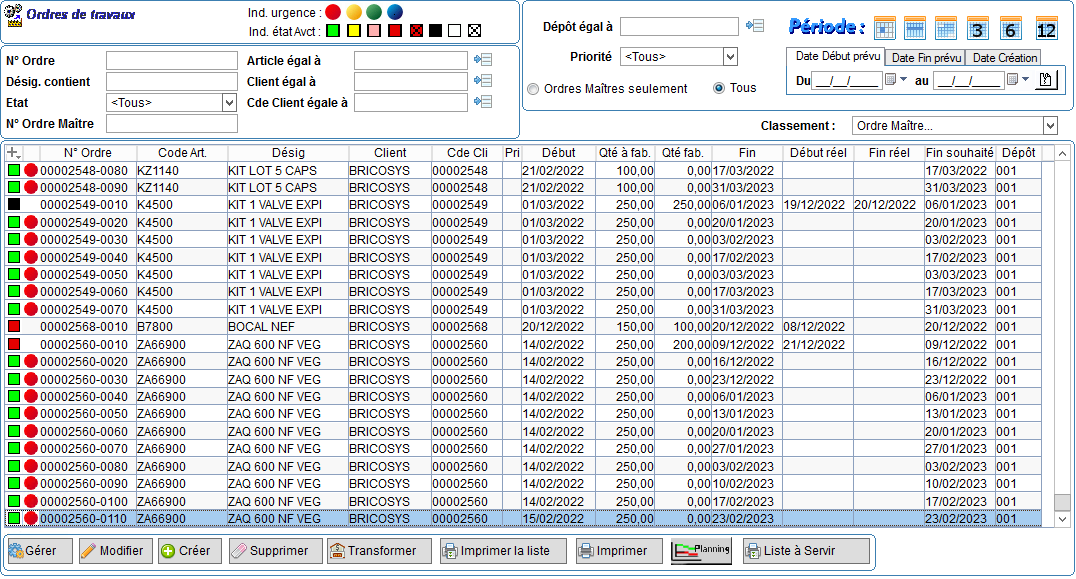Click the N° Ordre input field
This screenshot has height=579, width=1076.
(x=171, y=61)
